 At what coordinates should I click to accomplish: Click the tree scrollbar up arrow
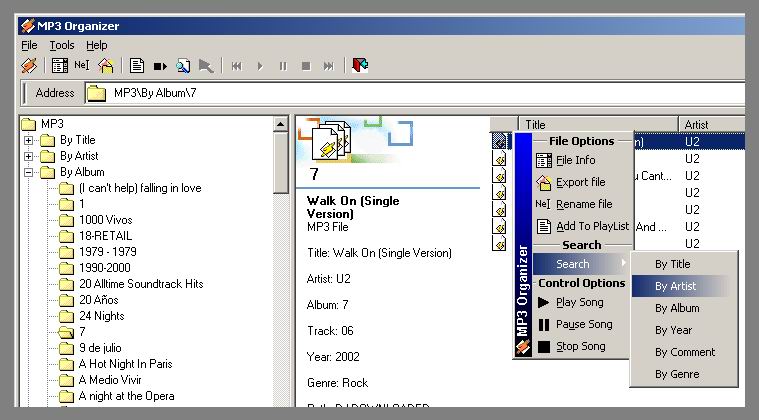tap(280, 124)
